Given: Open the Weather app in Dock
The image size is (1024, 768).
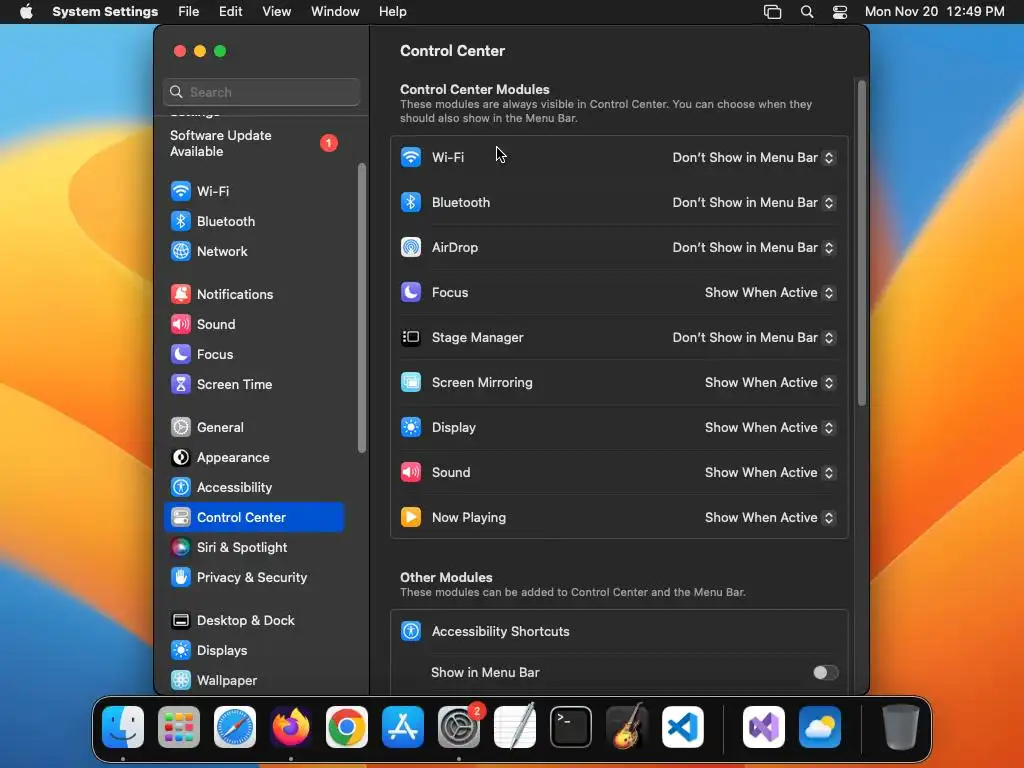Looking at the screenshot, I should (x=820, y=727).
